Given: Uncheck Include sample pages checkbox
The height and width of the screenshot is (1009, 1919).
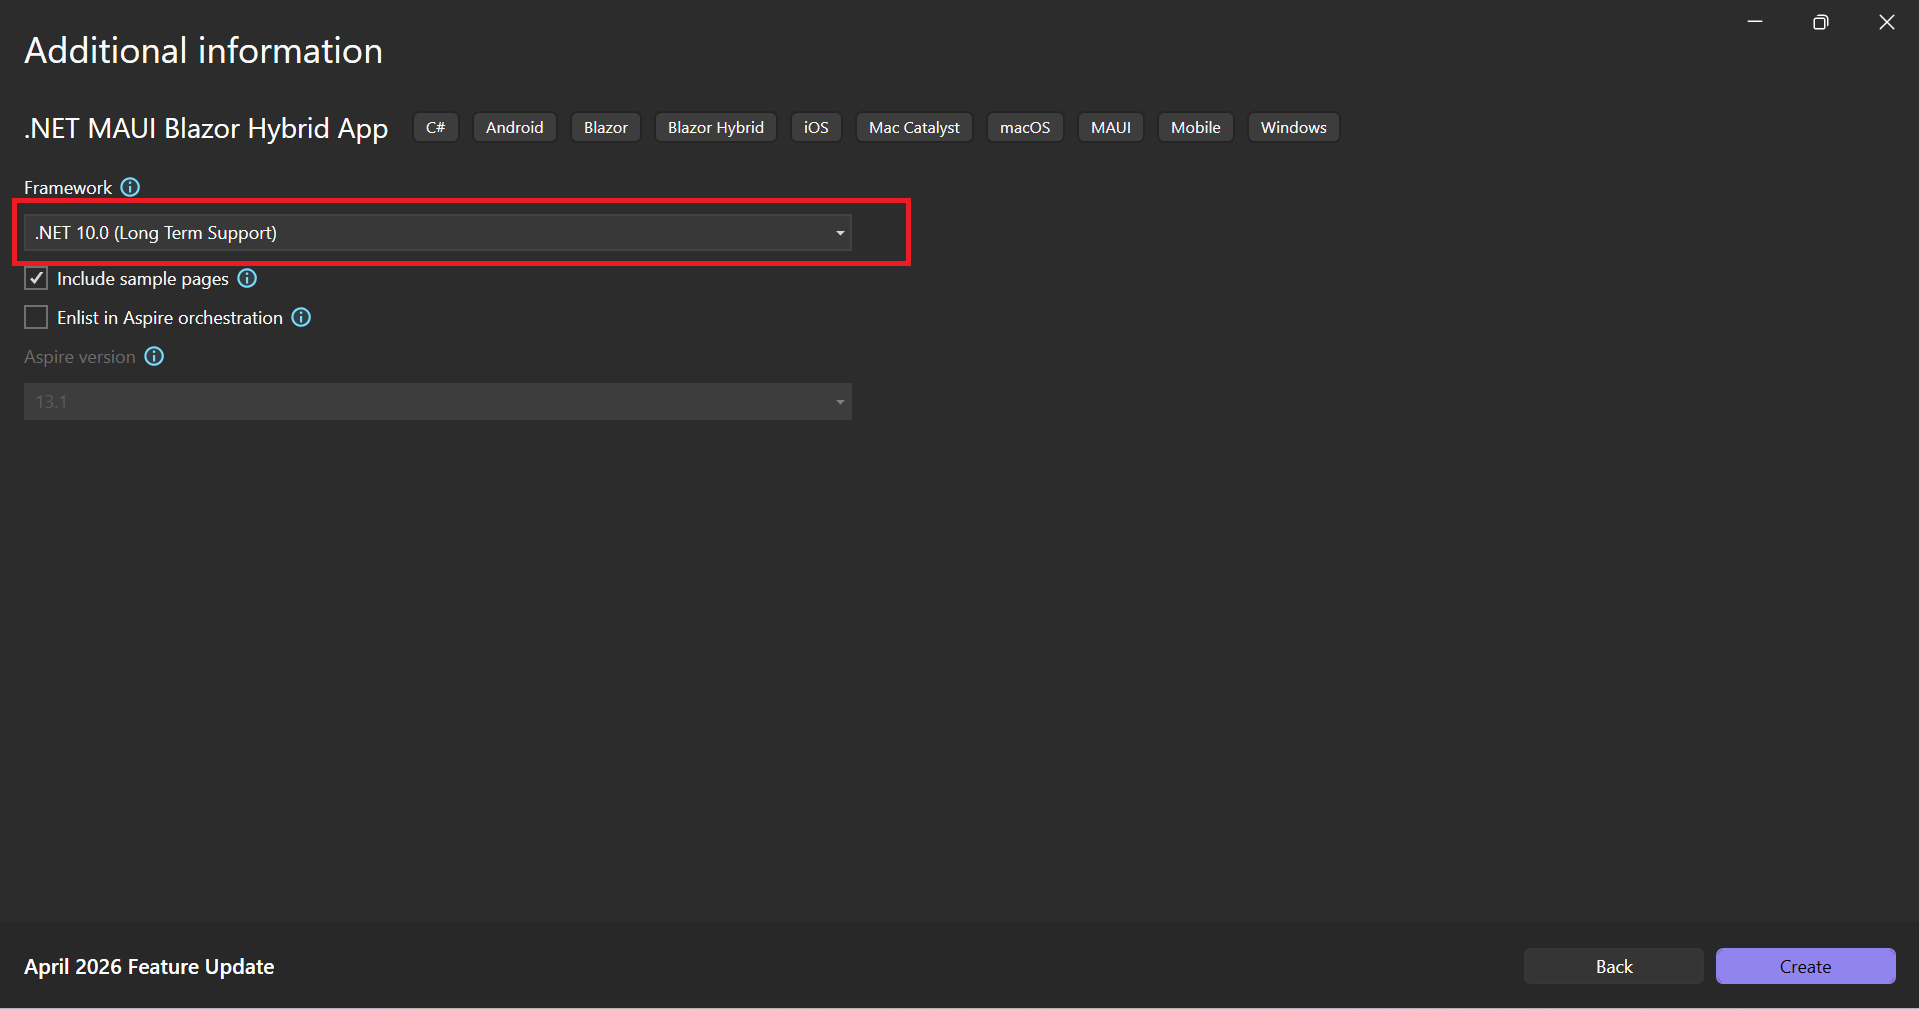Looking at the screenshot, I should click(x=36, y=278).
